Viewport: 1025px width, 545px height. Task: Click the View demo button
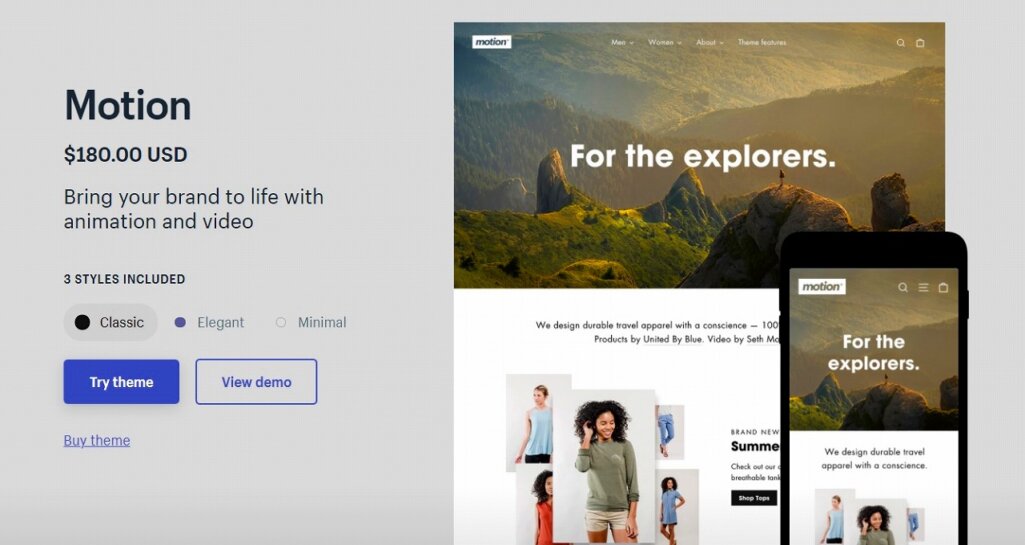(256, 382)
